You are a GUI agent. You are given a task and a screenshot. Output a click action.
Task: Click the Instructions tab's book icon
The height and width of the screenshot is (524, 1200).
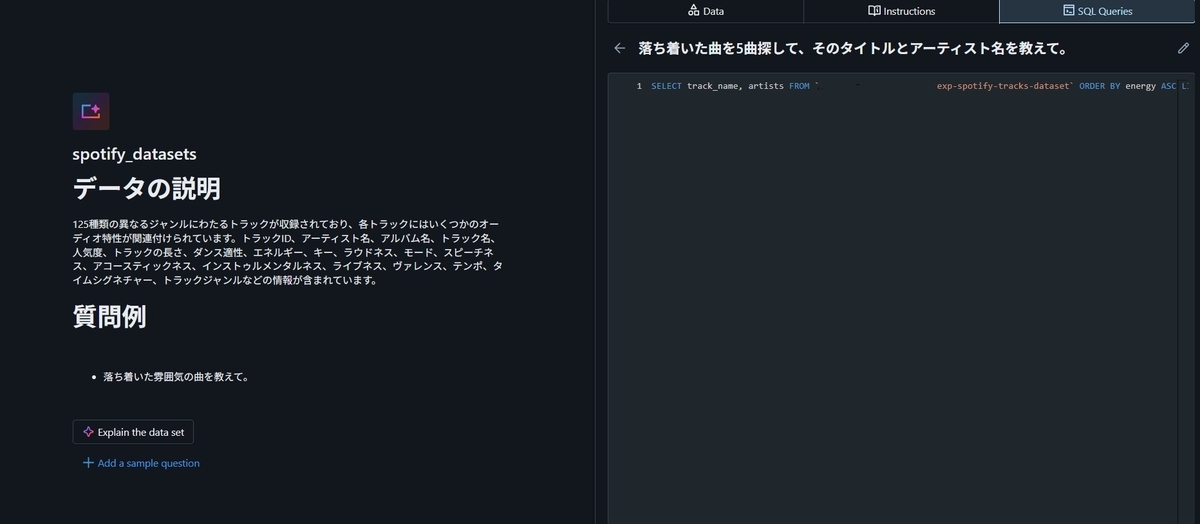click(874, 11)
